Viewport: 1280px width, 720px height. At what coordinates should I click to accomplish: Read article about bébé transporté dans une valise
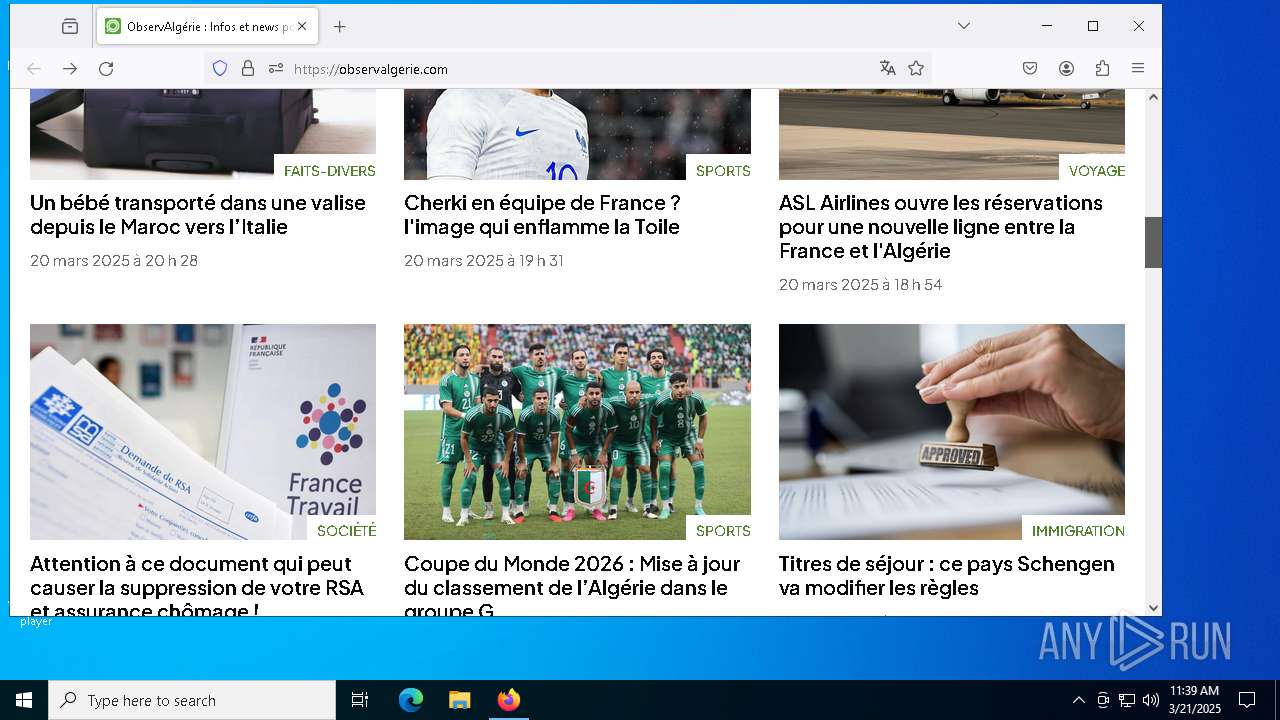[x=198, y=215]
